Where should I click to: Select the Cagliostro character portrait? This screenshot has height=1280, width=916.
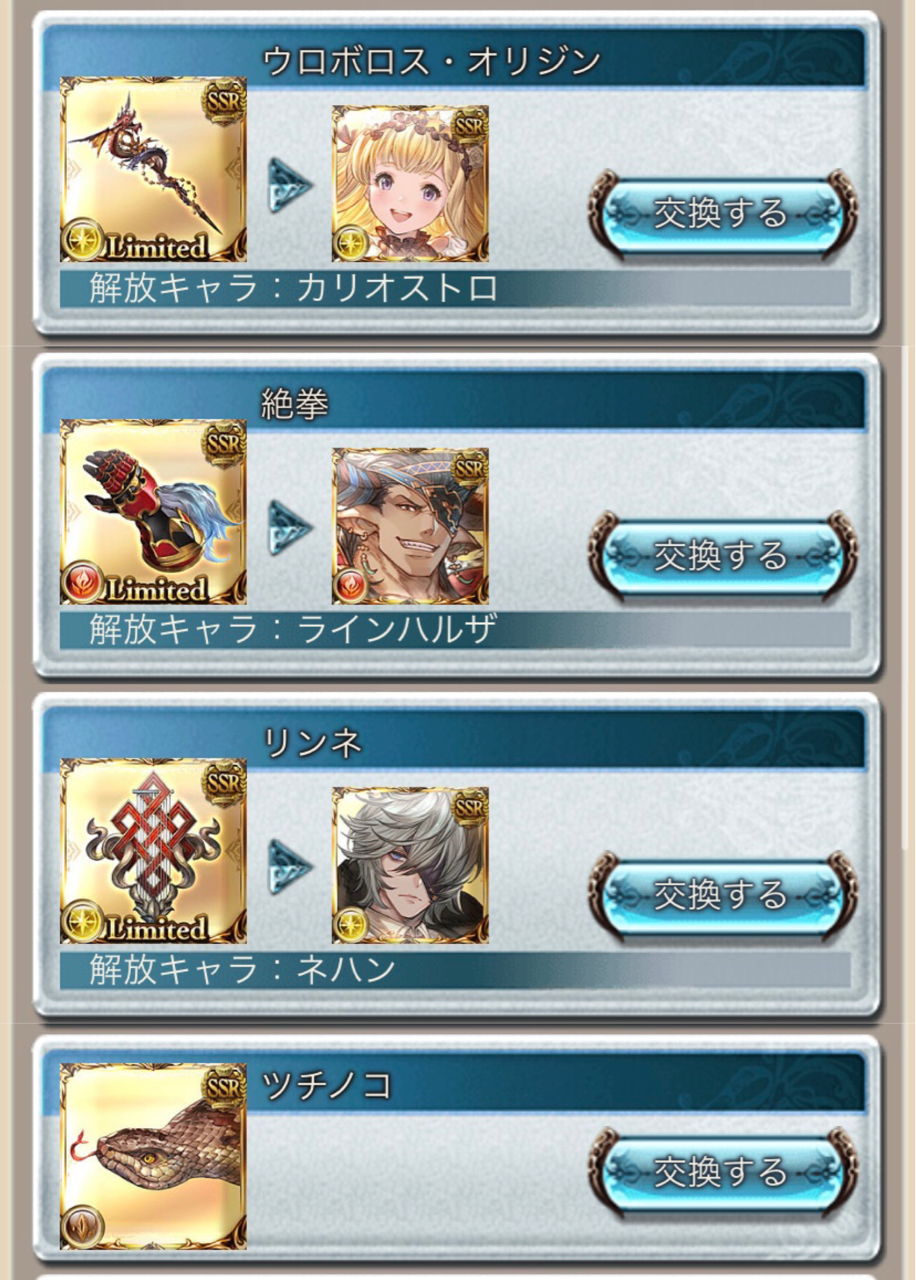coord(410,183)
